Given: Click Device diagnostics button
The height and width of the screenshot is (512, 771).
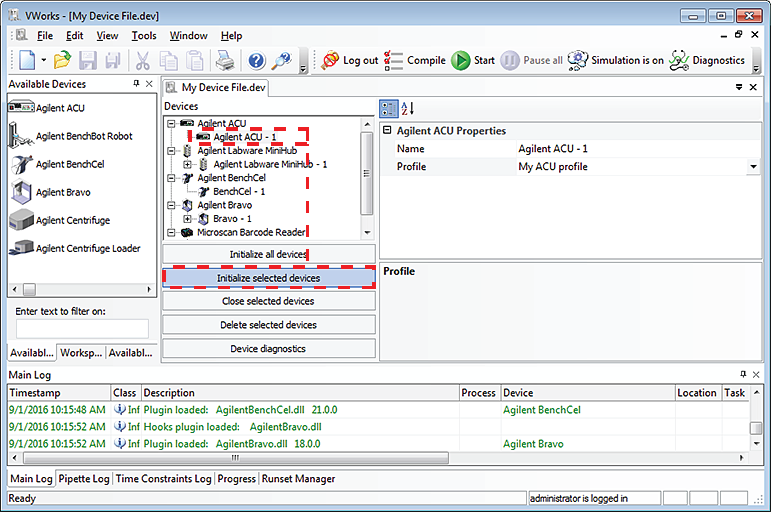Looking at the screenshot, I should click(x=269, y=349).
